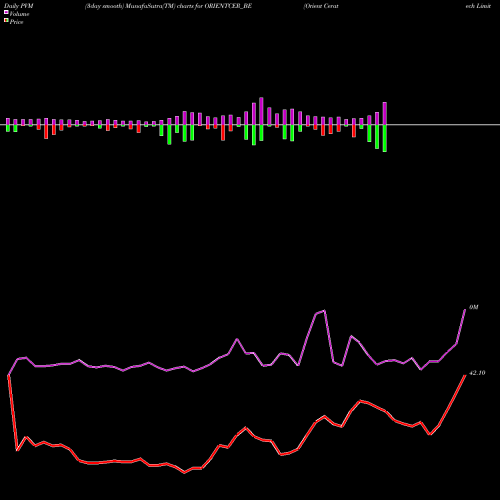This screenshot has height=500, width=500.
Task: Click the Daily PVM title text
Action: point(19,6)
